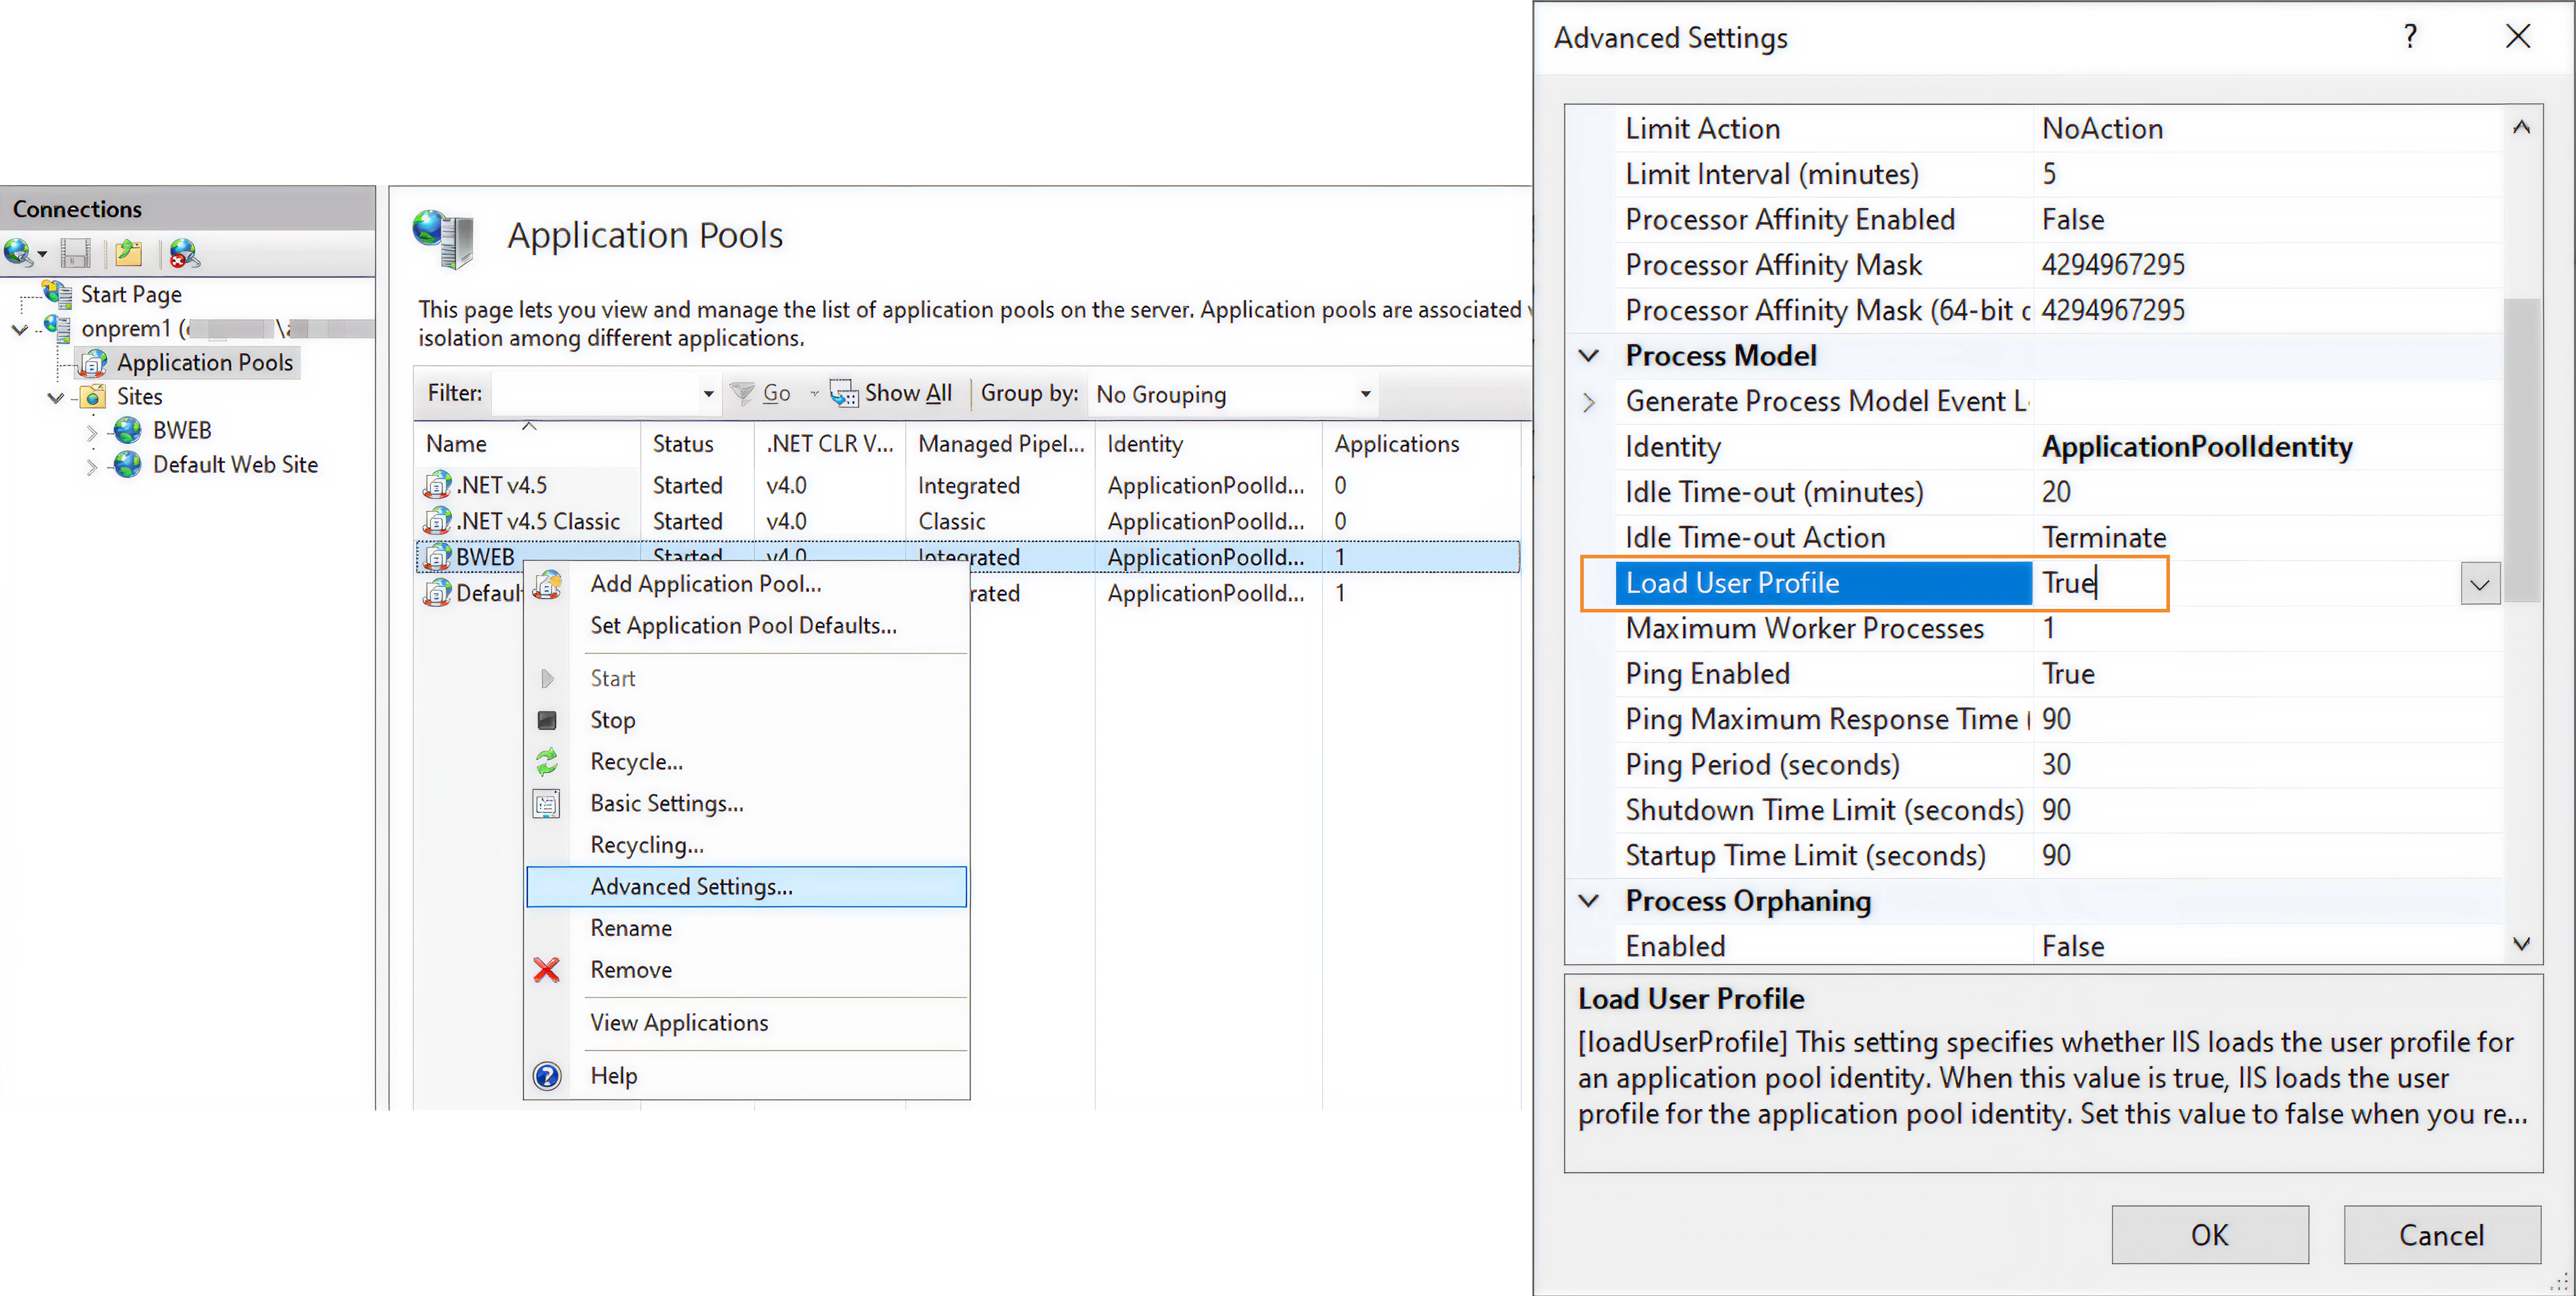Click the property grid scrollbar thumb
This screenshot has width=2576, height=1296.
pos(2521,450)
